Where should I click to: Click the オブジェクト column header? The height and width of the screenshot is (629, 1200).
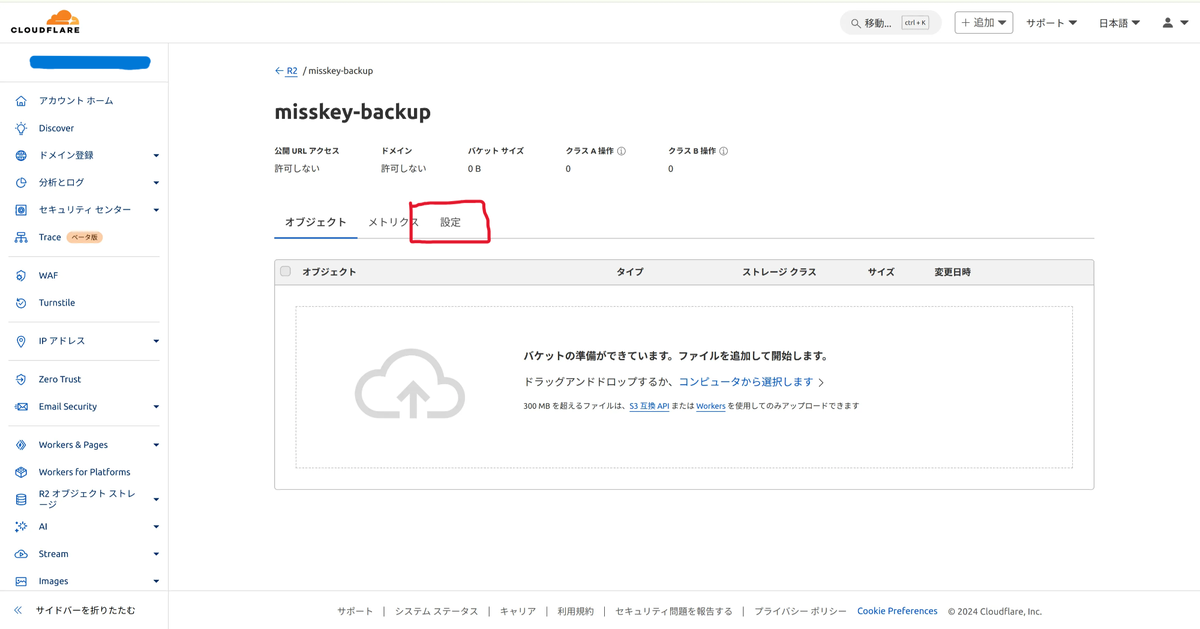click(x=329, y=272)
